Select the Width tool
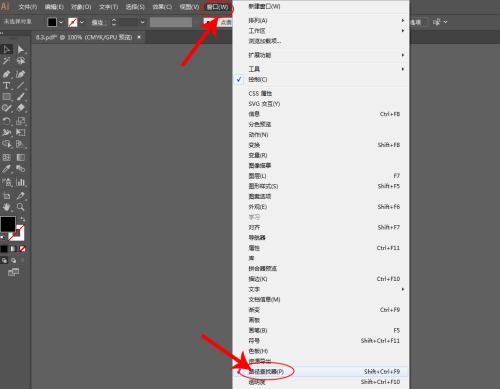500x389 pixels. pos(6,133)
